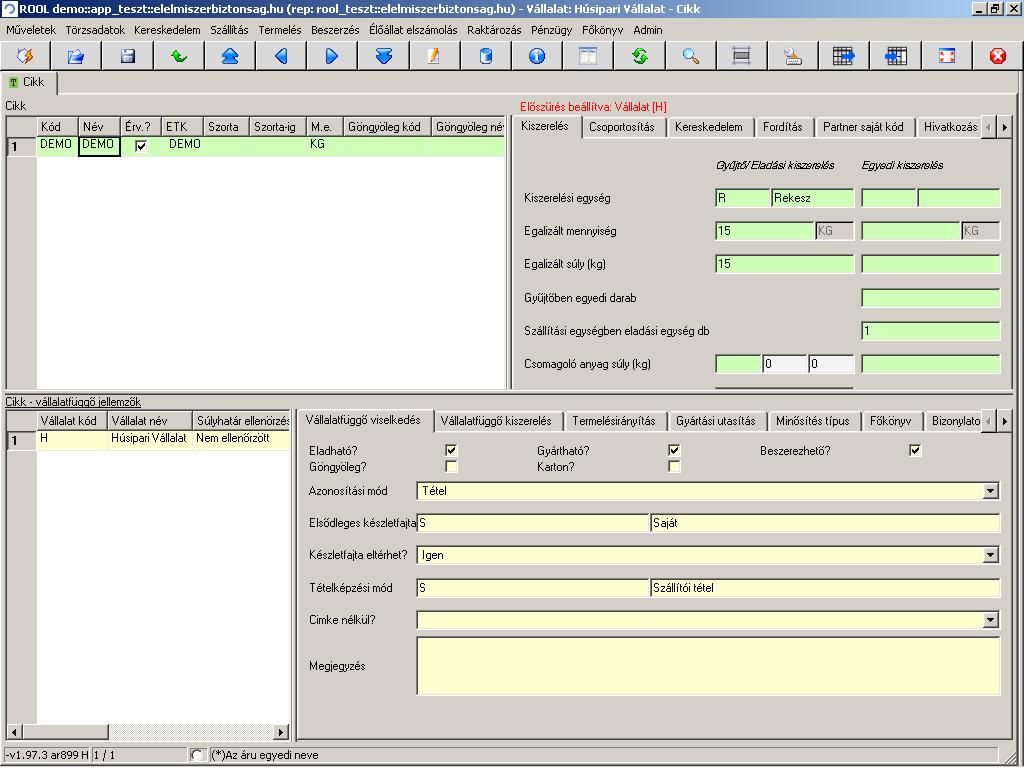The height and width of the screenshot is (768, 1024).
Task: Click the floppy disk save icon
Action: (x=128, y=56)
